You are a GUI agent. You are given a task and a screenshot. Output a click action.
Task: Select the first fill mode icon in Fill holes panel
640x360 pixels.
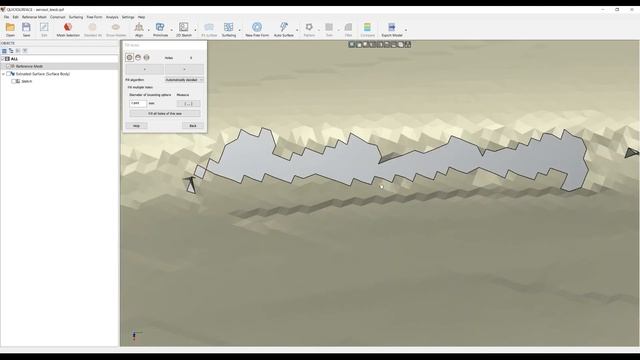tap(129, 58)
